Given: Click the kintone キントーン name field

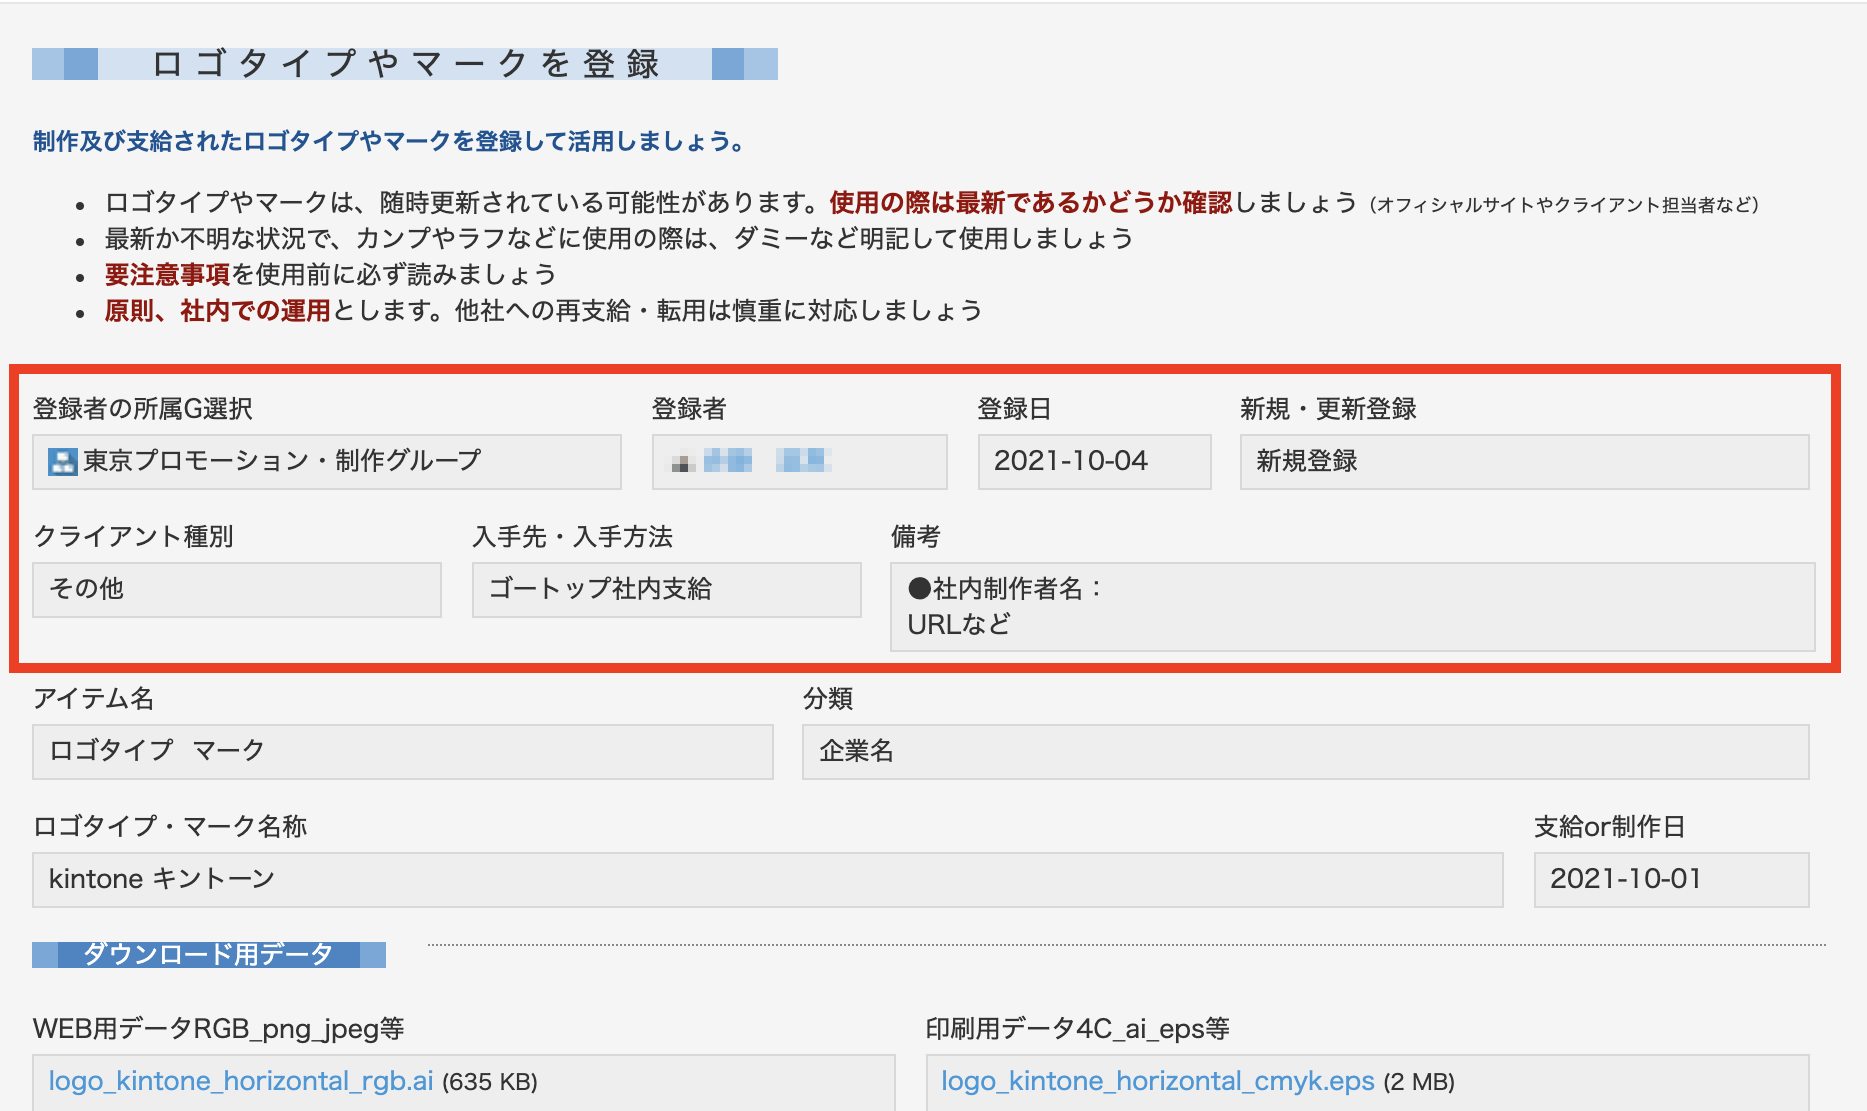Looking at the screenshot, I should tap(768, 879).
